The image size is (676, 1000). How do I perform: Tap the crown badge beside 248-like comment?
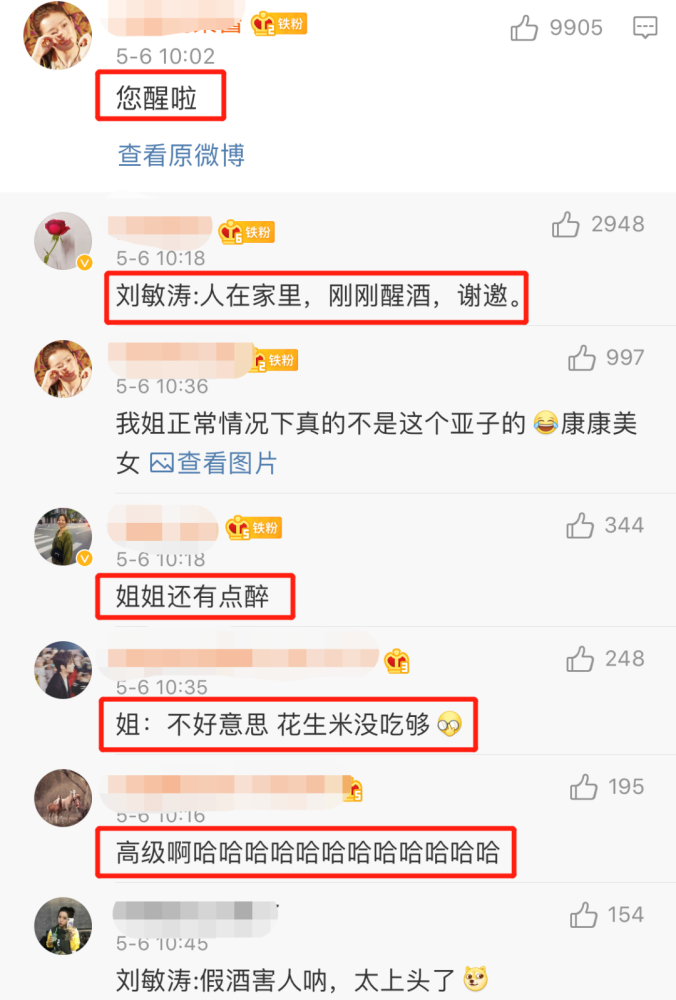point(397,661)
